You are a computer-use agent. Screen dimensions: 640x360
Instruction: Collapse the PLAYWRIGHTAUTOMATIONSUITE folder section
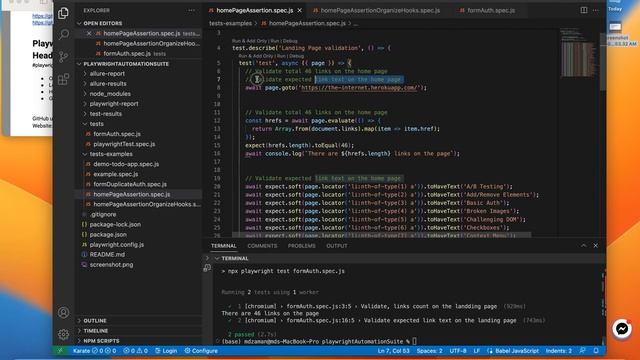pos(139,64)
